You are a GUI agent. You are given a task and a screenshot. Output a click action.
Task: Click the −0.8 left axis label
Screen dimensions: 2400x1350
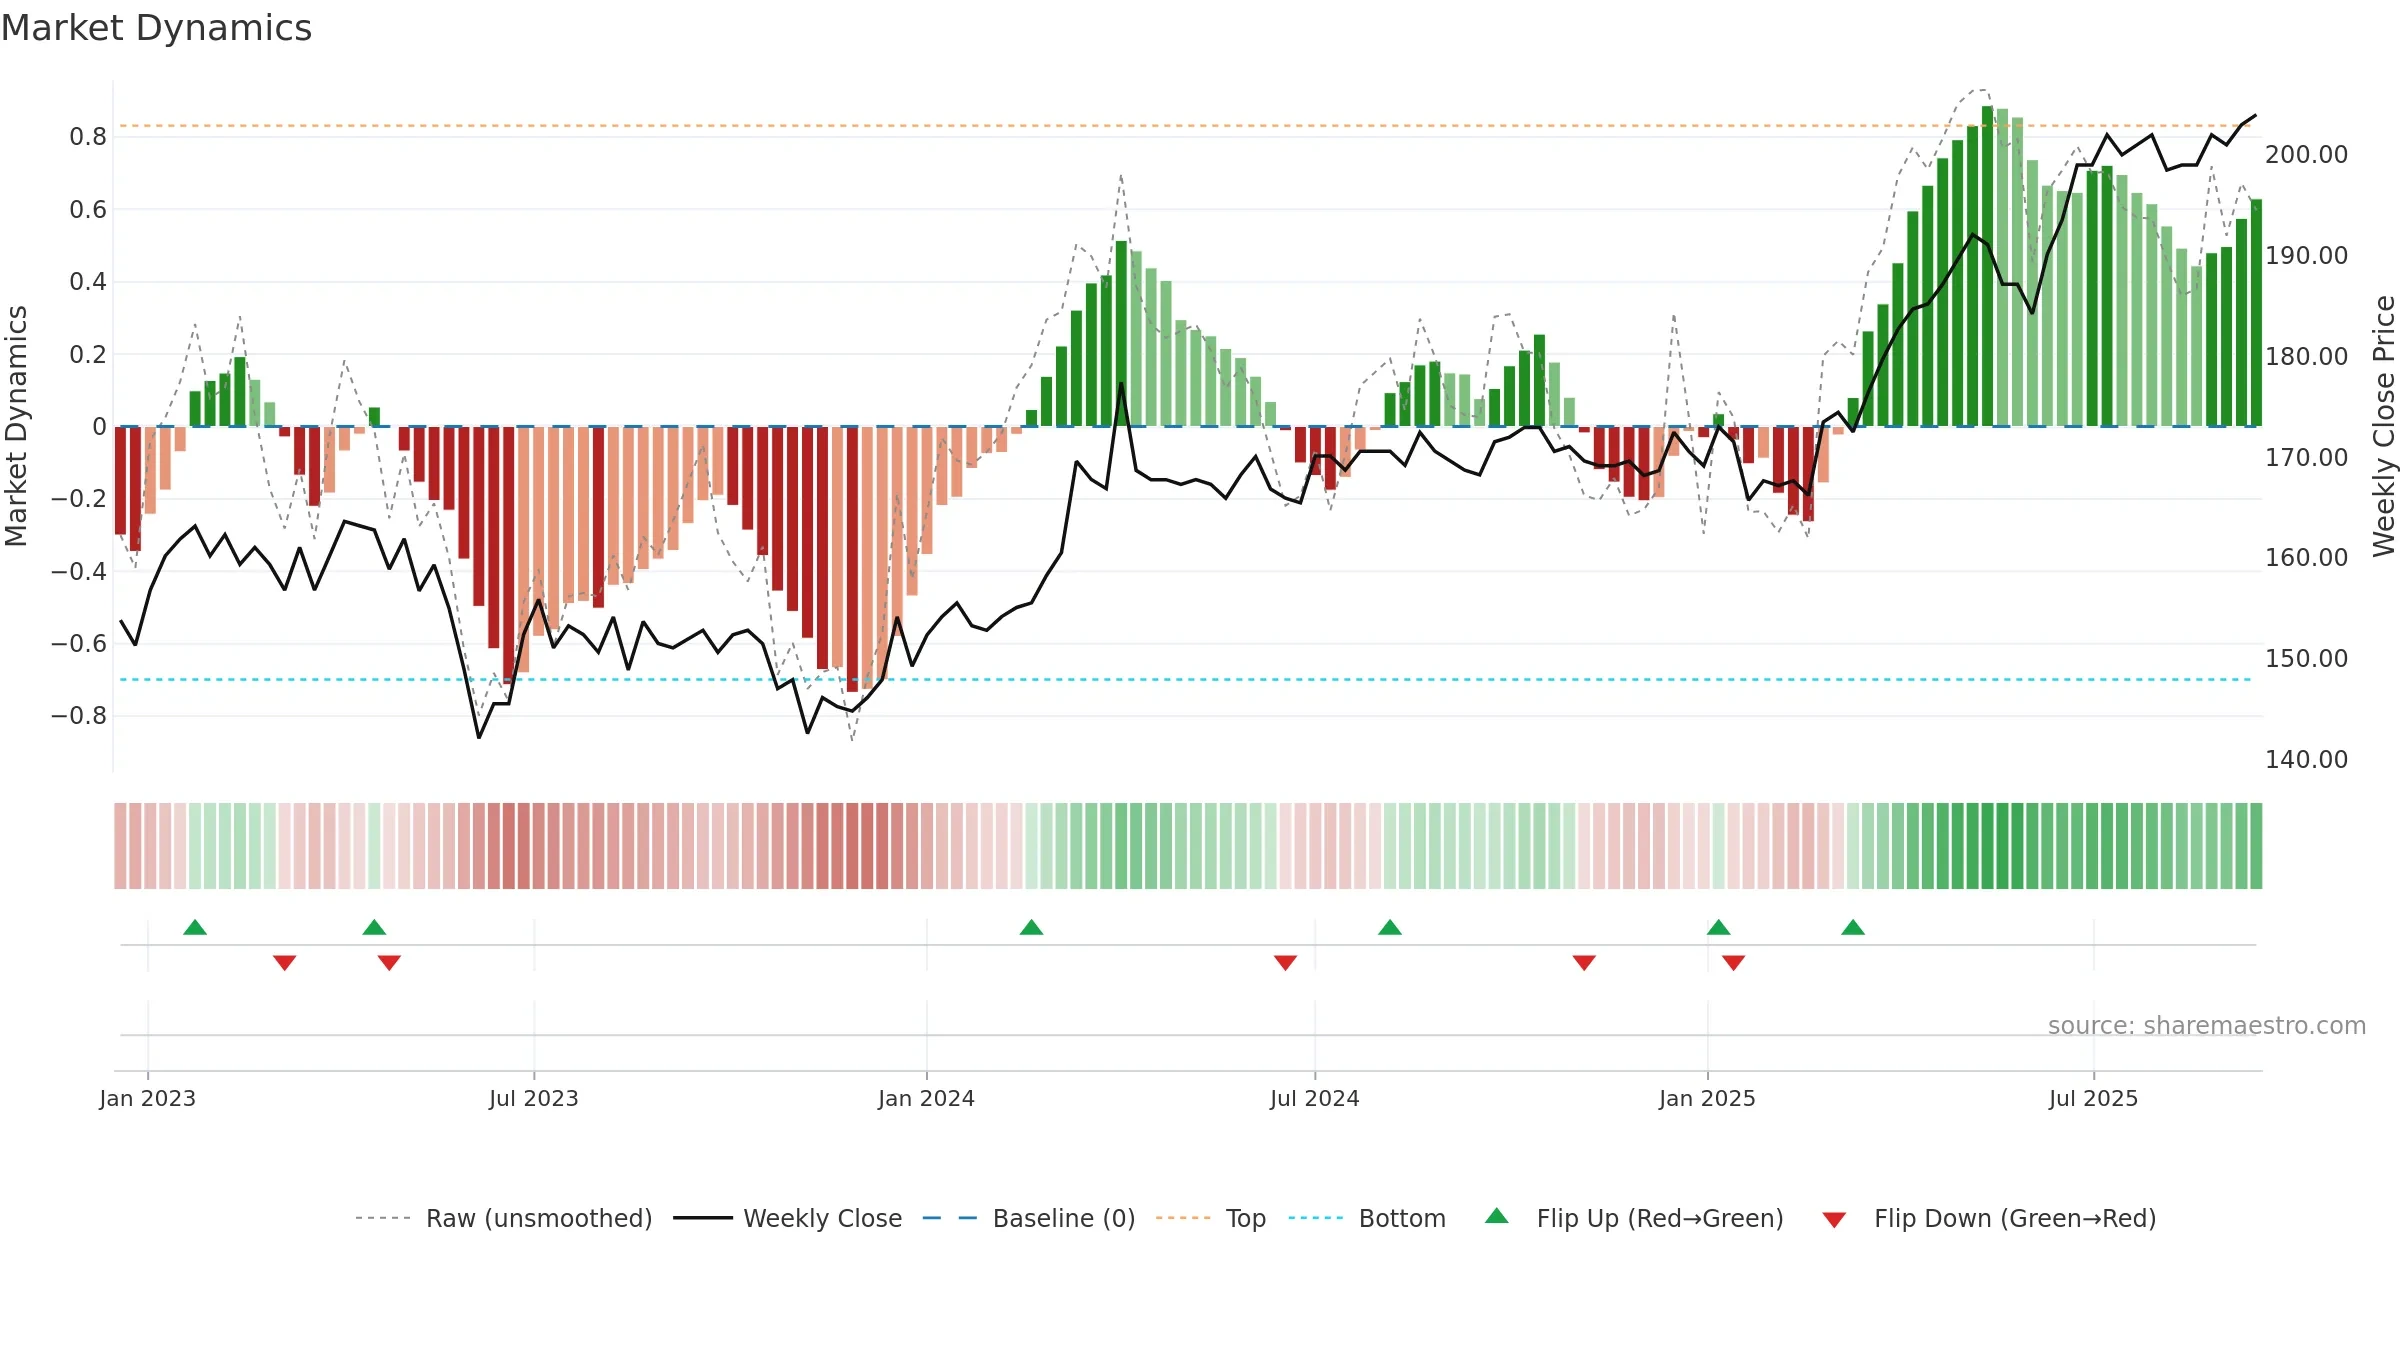tap(79, 715)
